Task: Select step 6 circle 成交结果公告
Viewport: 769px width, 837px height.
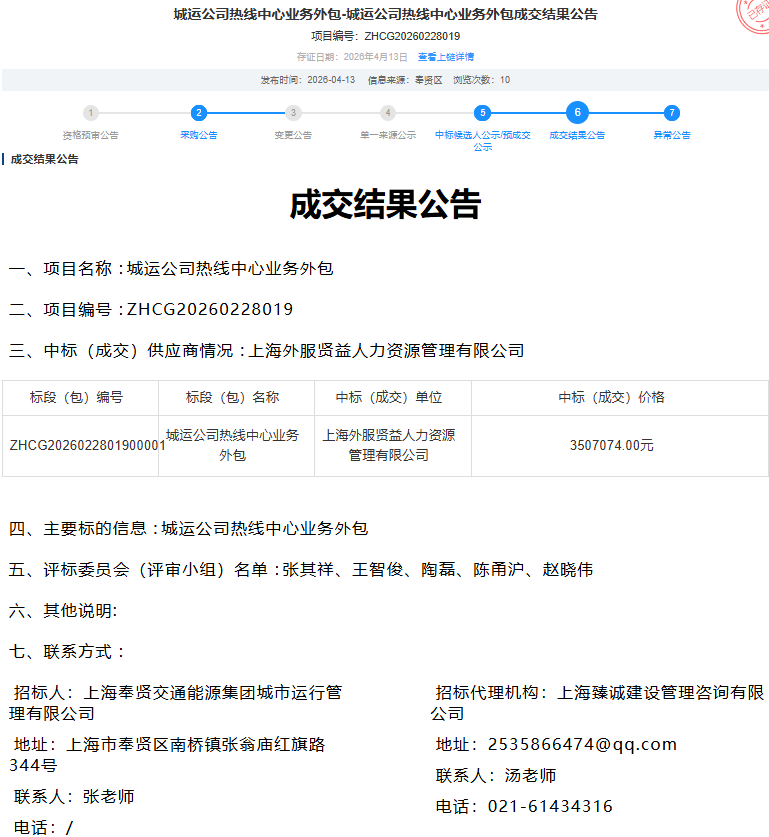Action: click(x=577, y=113)
